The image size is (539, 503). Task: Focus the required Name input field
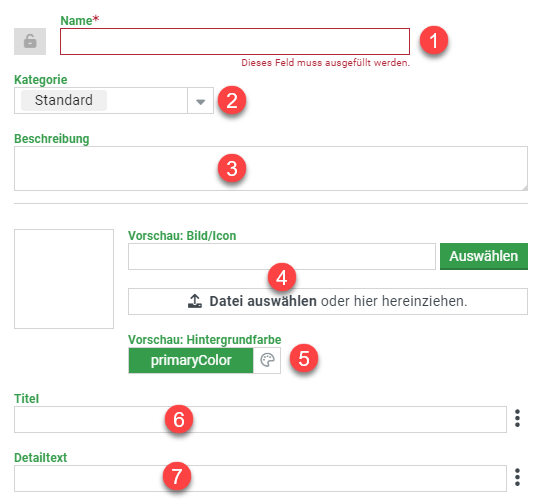235,41
